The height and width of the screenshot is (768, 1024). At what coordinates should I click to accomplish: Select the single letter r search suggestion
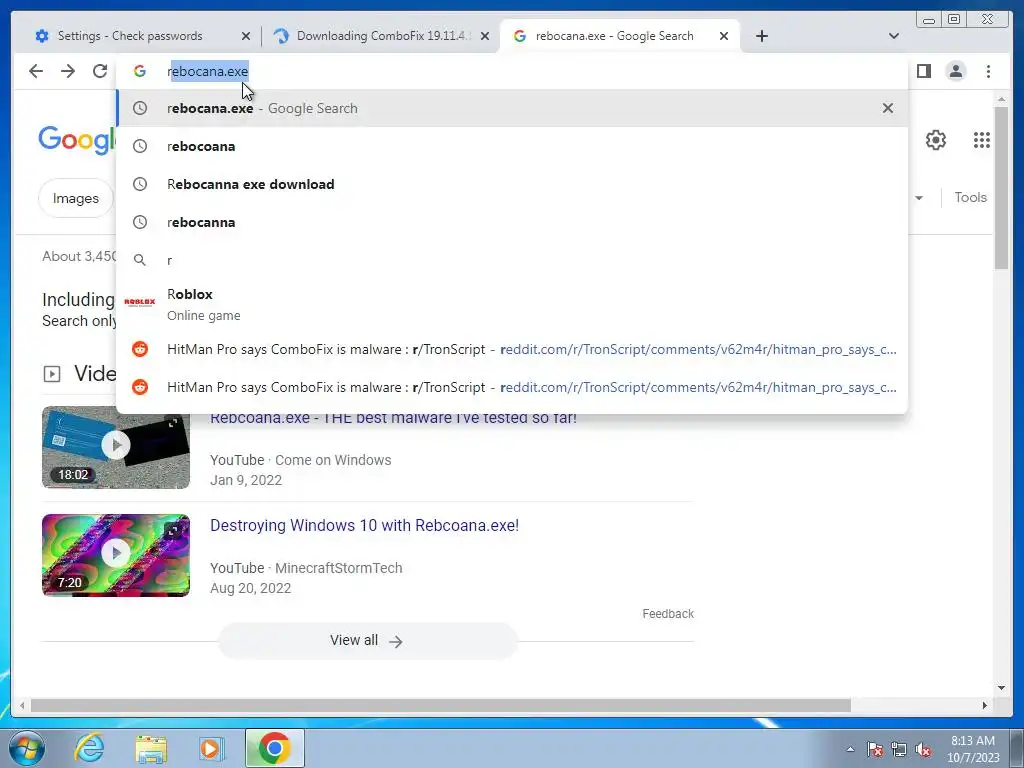coord(512,260)
